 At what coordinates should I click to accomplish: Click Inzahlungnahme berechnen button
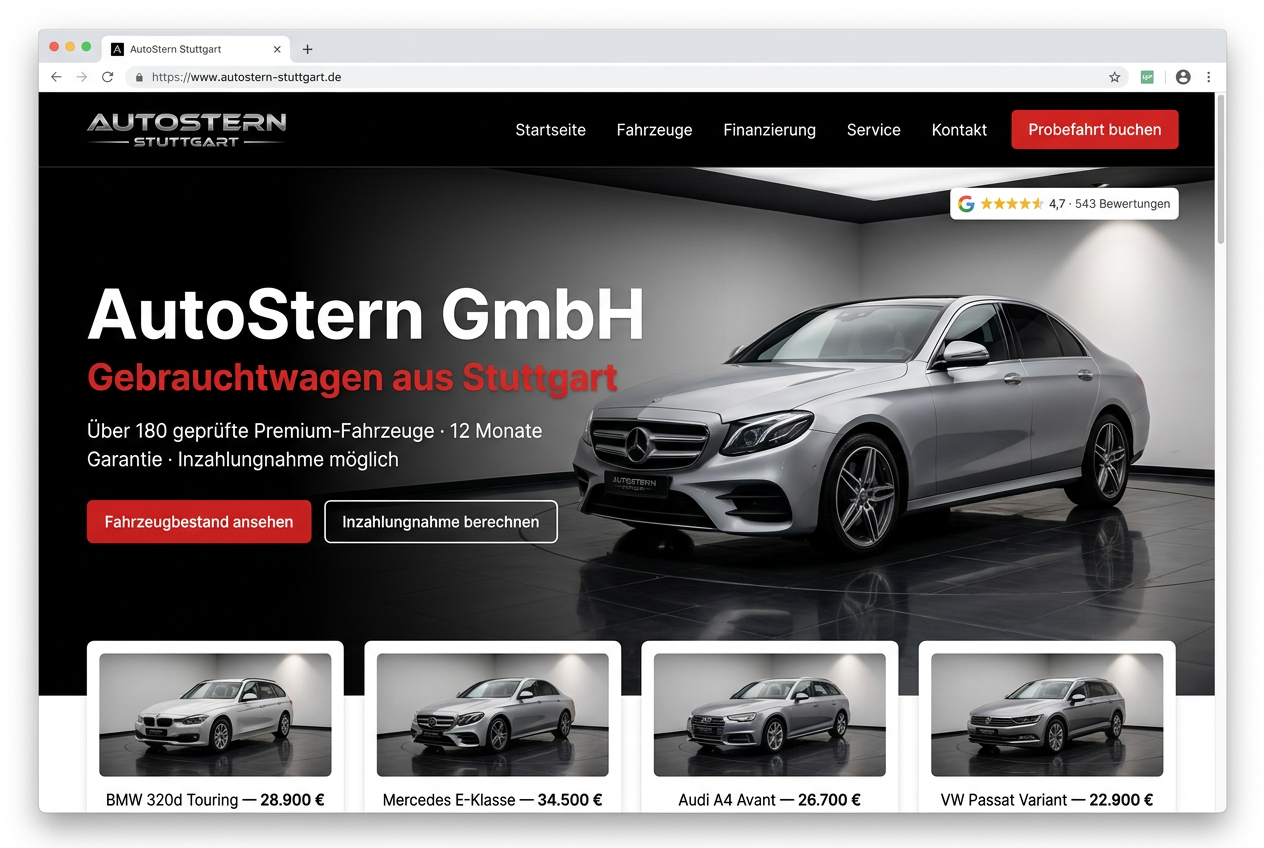pos(441,522)
